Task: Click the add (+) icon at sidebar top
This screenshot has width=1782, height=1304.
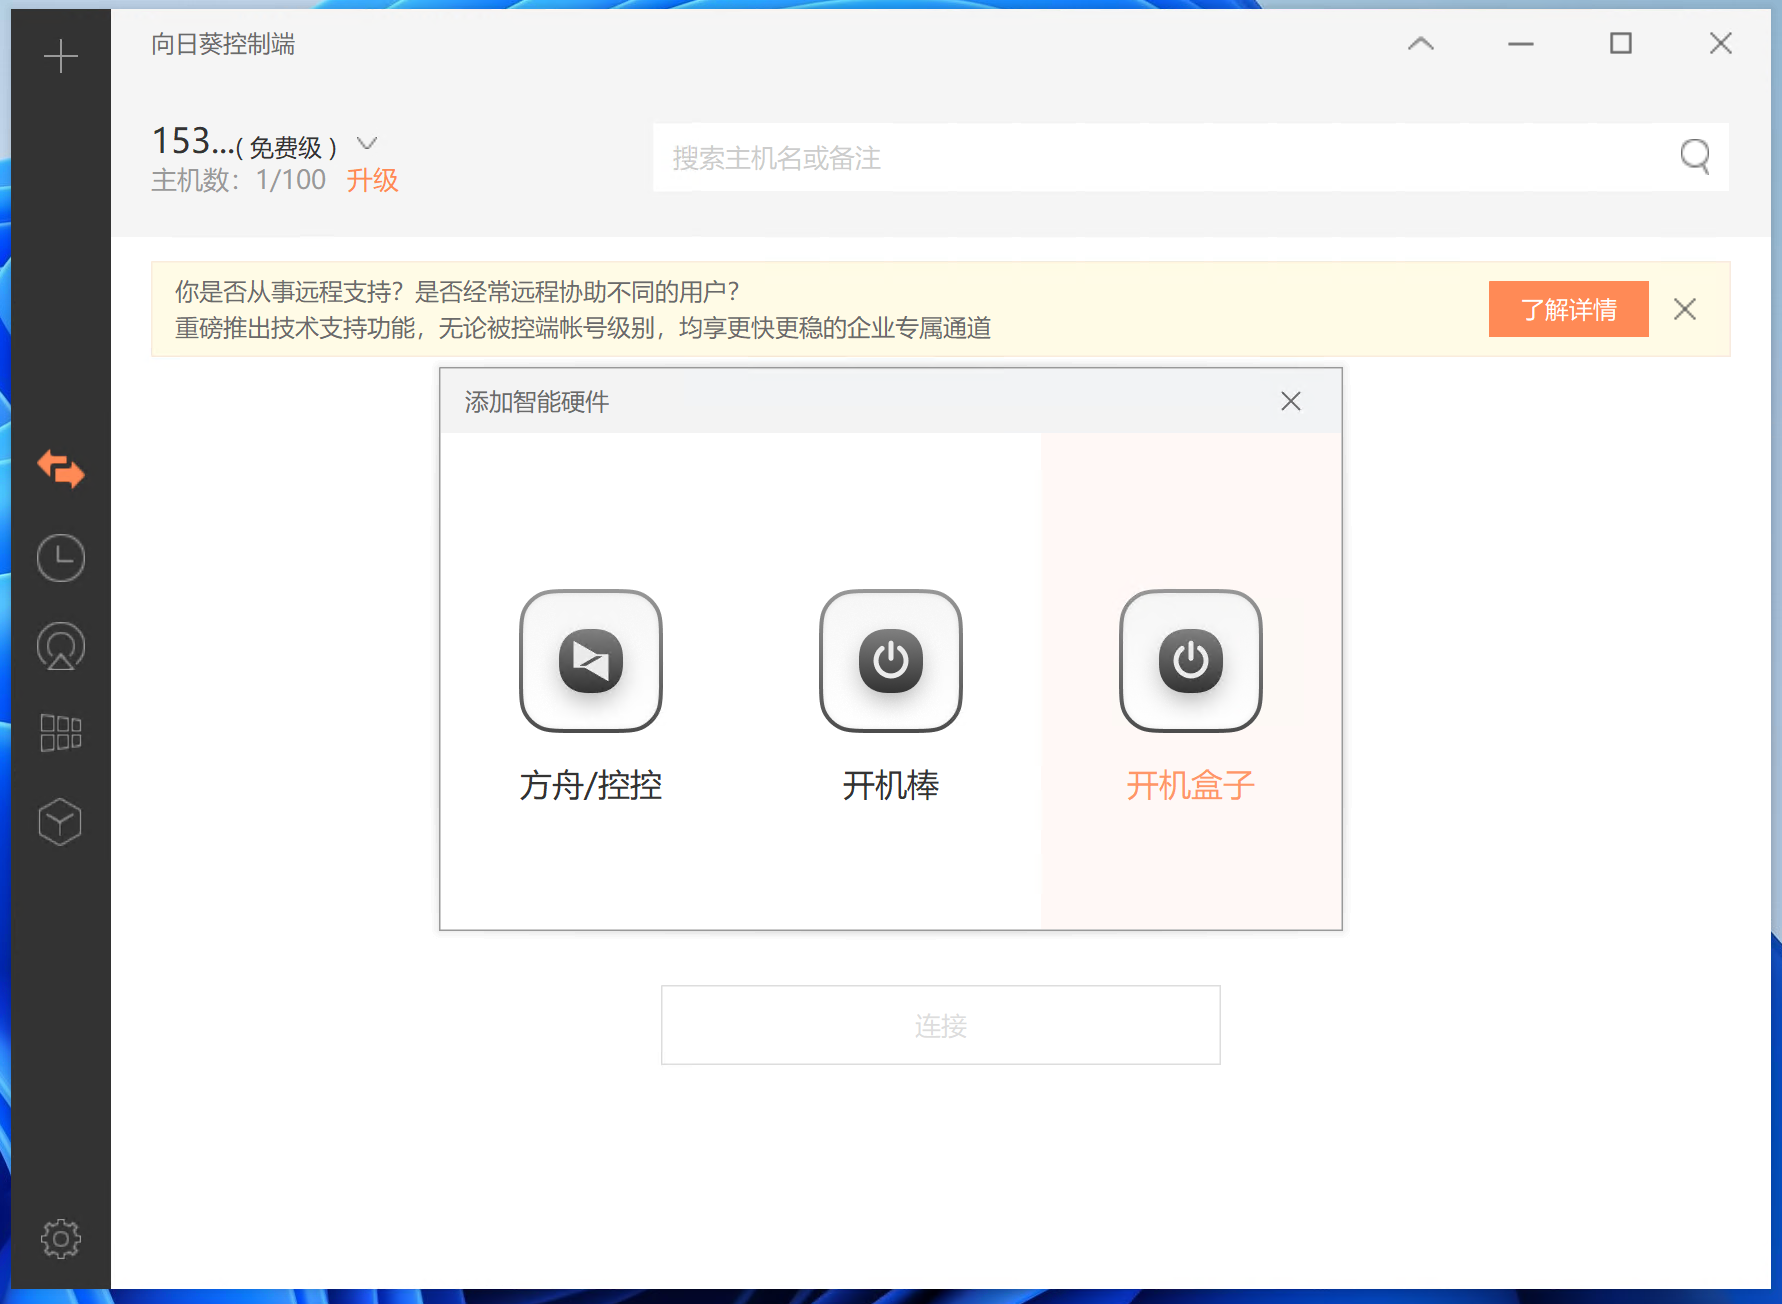Action: click(61, 55)
